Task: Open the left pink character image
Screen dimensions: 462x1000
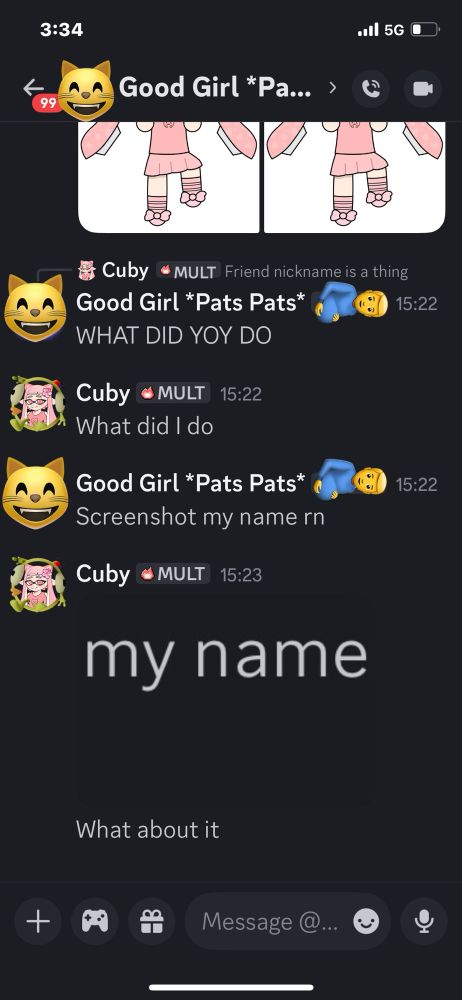Action: 168,177
